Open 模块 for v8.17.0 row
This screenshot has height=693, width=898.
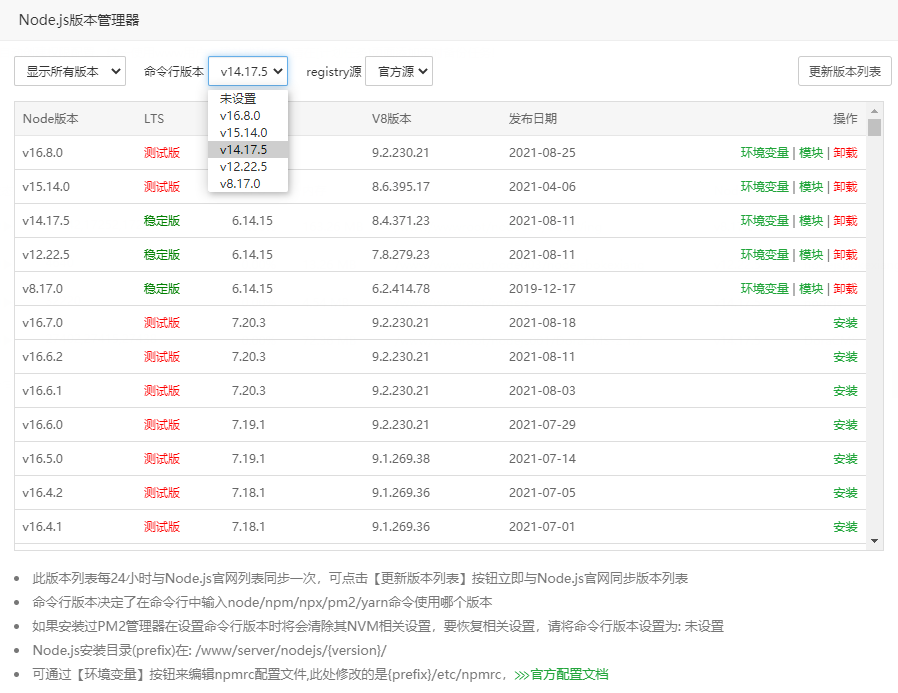(811, 289)
